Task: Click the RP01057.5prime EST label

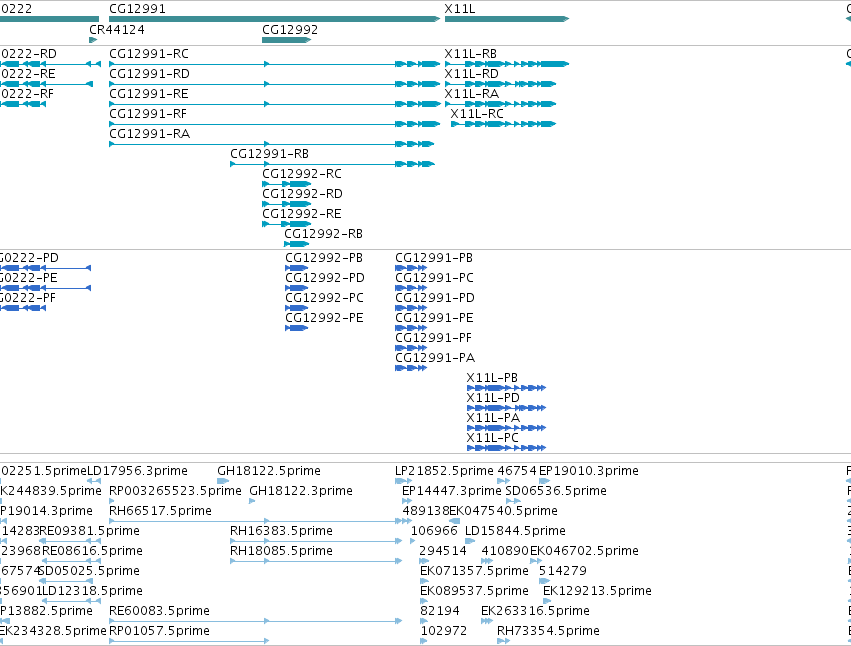Action: [x=159, y=631]
